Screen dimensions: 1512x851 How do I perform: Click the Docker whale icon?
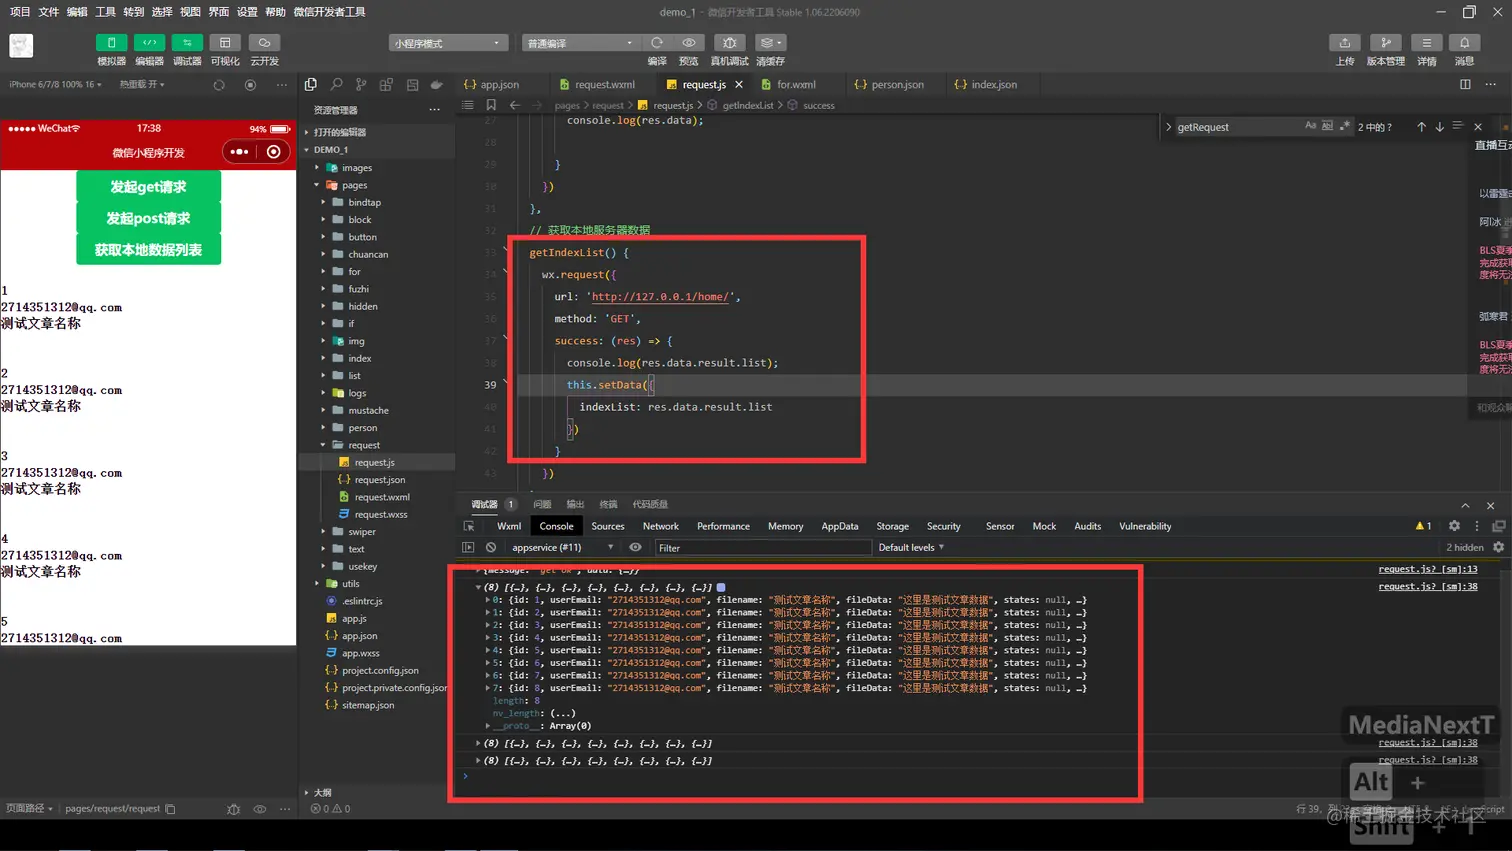point(437,85)
